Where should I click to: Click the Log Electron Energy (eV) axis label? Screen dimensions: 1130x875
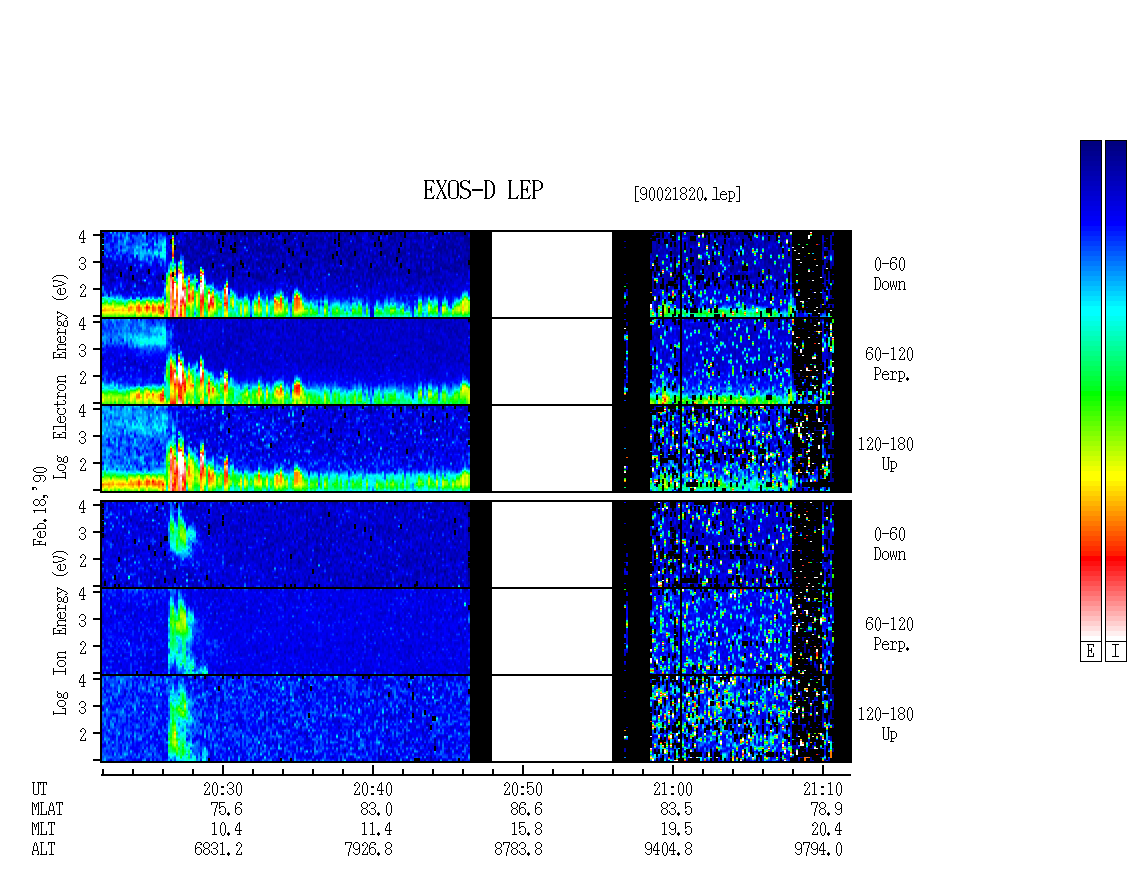click(x=61, y=376)
